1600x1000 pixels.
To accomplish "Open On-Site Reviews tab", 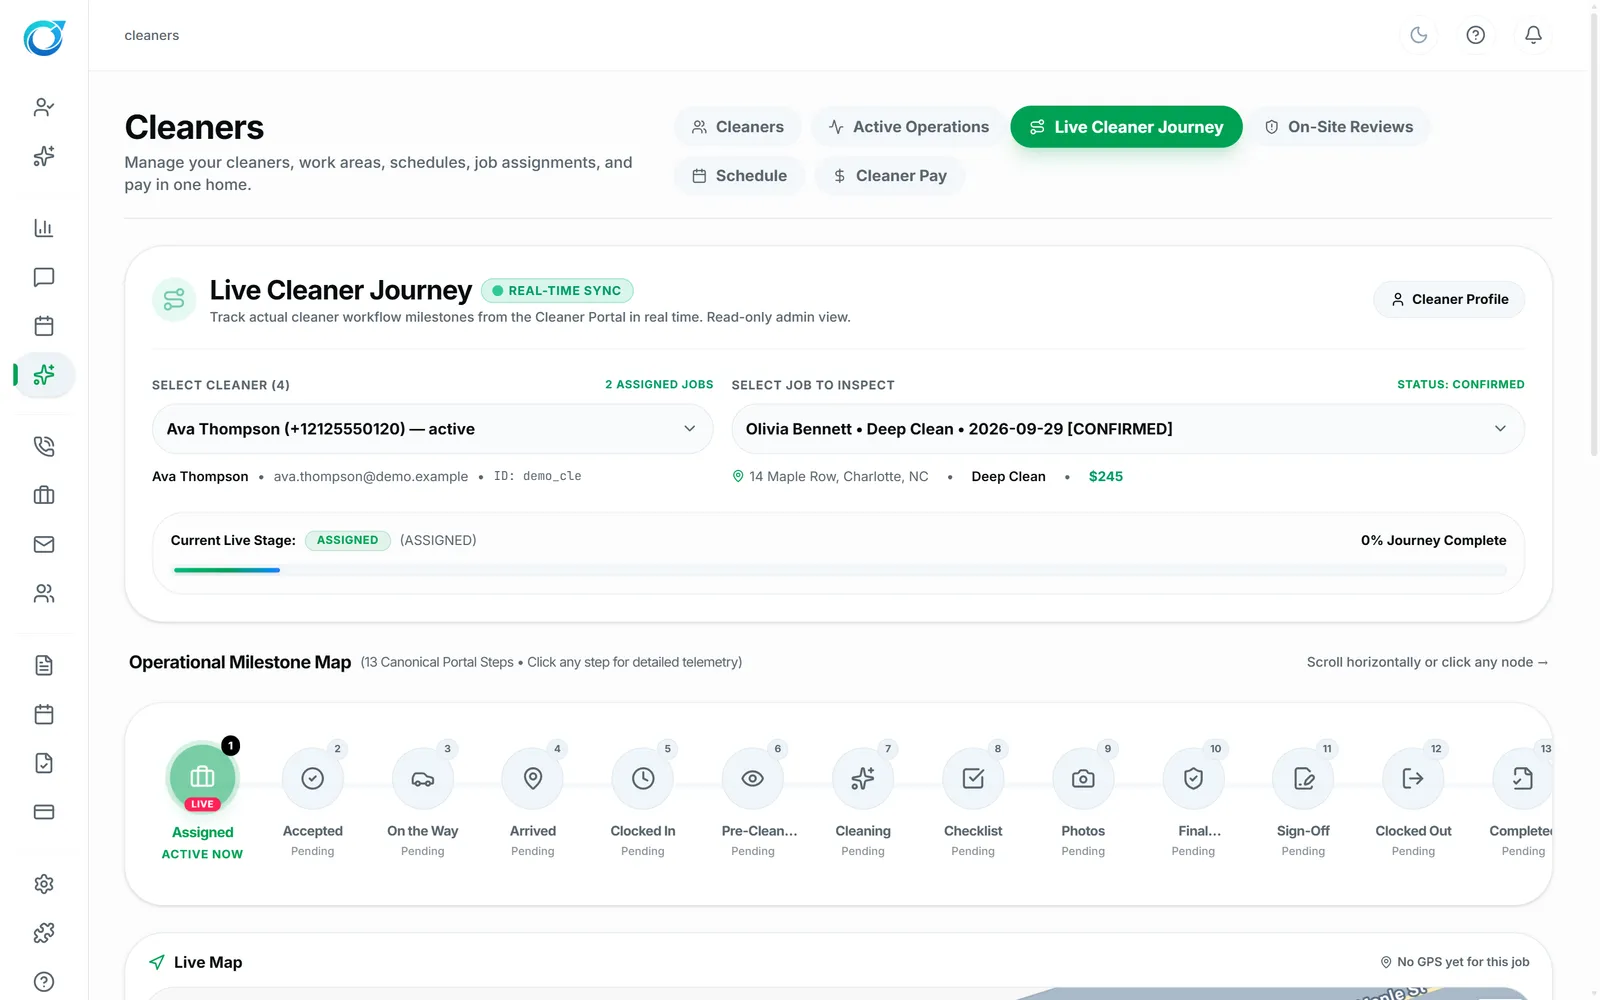I will coord(1339,127).
